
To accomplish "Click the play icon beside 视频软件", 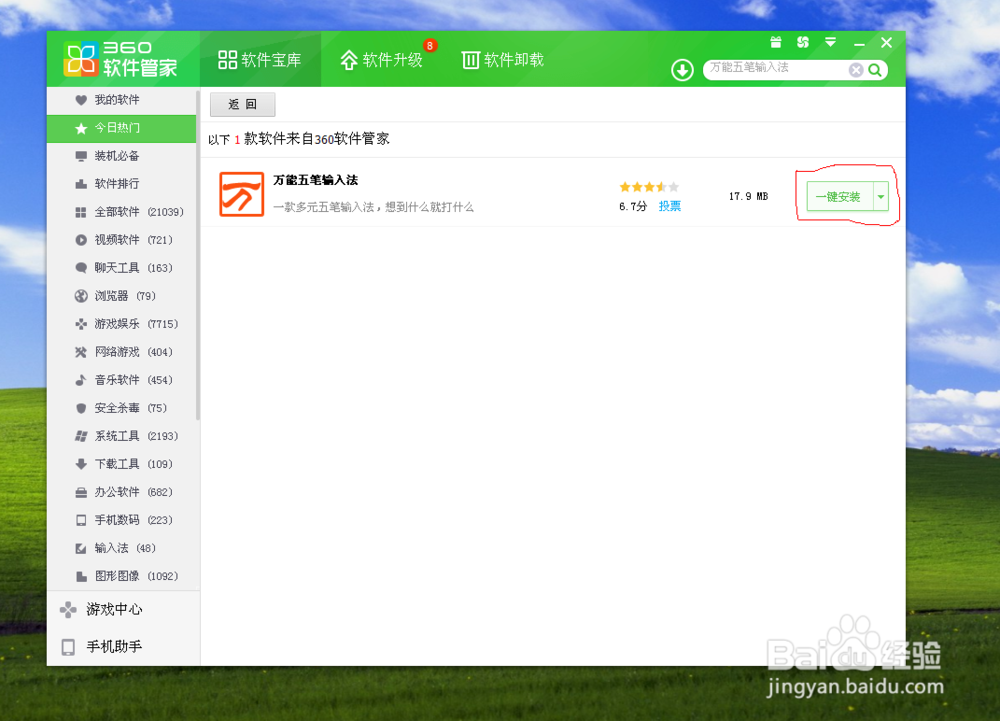I will tap(81, 240).
